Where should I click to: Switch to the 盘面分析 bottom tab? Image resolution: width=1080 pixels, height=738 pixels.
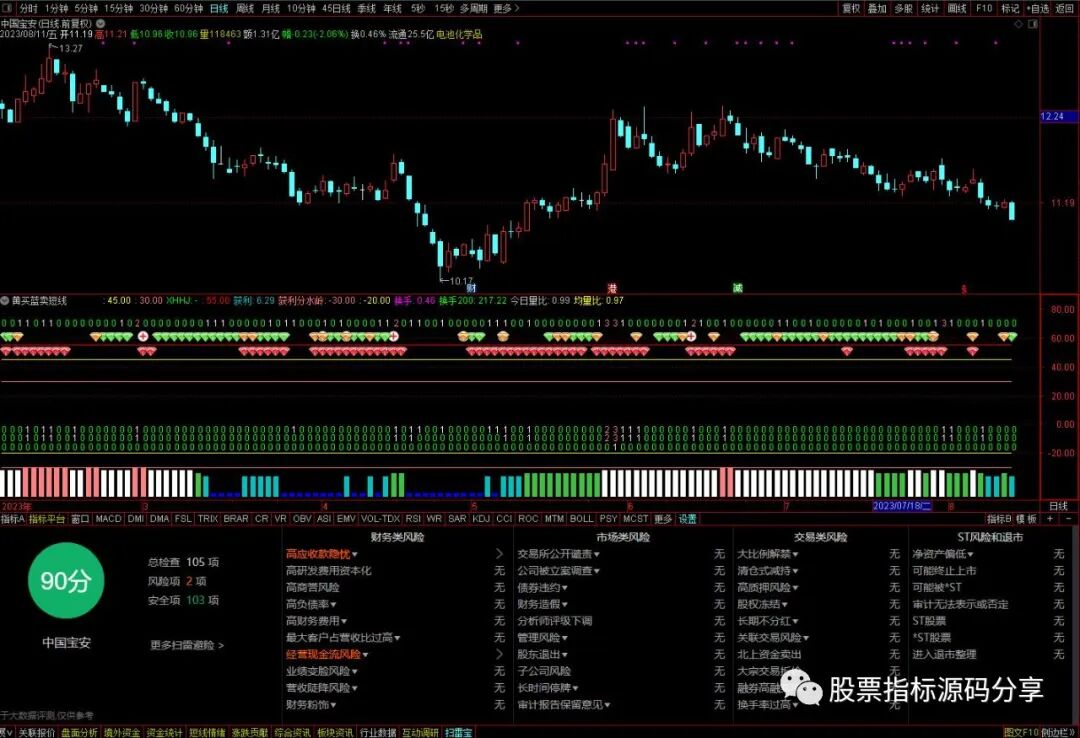pyautogui.click(x=79, y=732)
